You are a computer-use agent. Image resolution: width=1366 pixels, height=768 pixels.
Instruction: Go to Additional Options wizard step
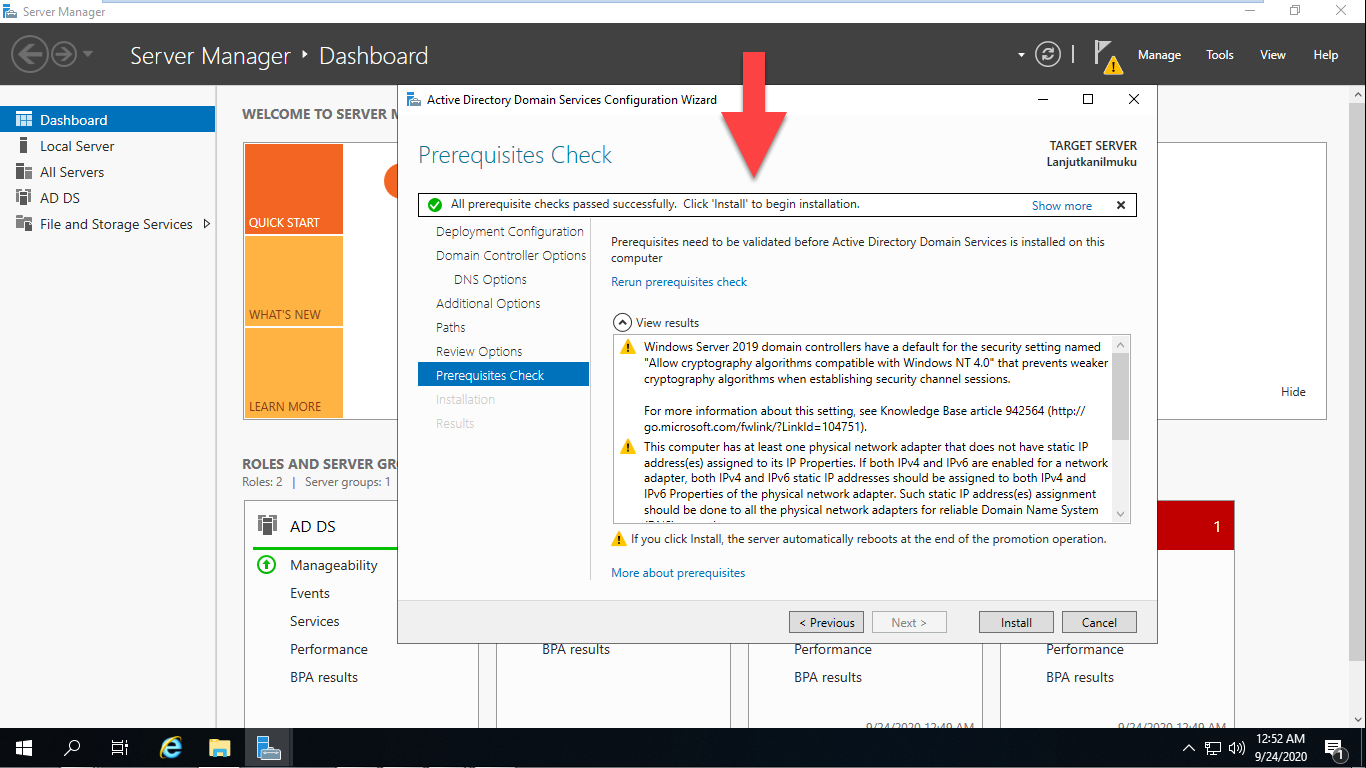[488, 303]
